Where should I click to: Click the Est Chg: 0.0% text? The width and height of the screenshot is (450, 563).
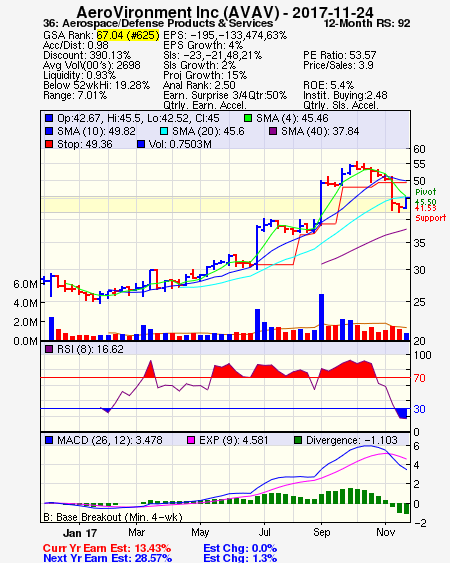pos(240,548)
